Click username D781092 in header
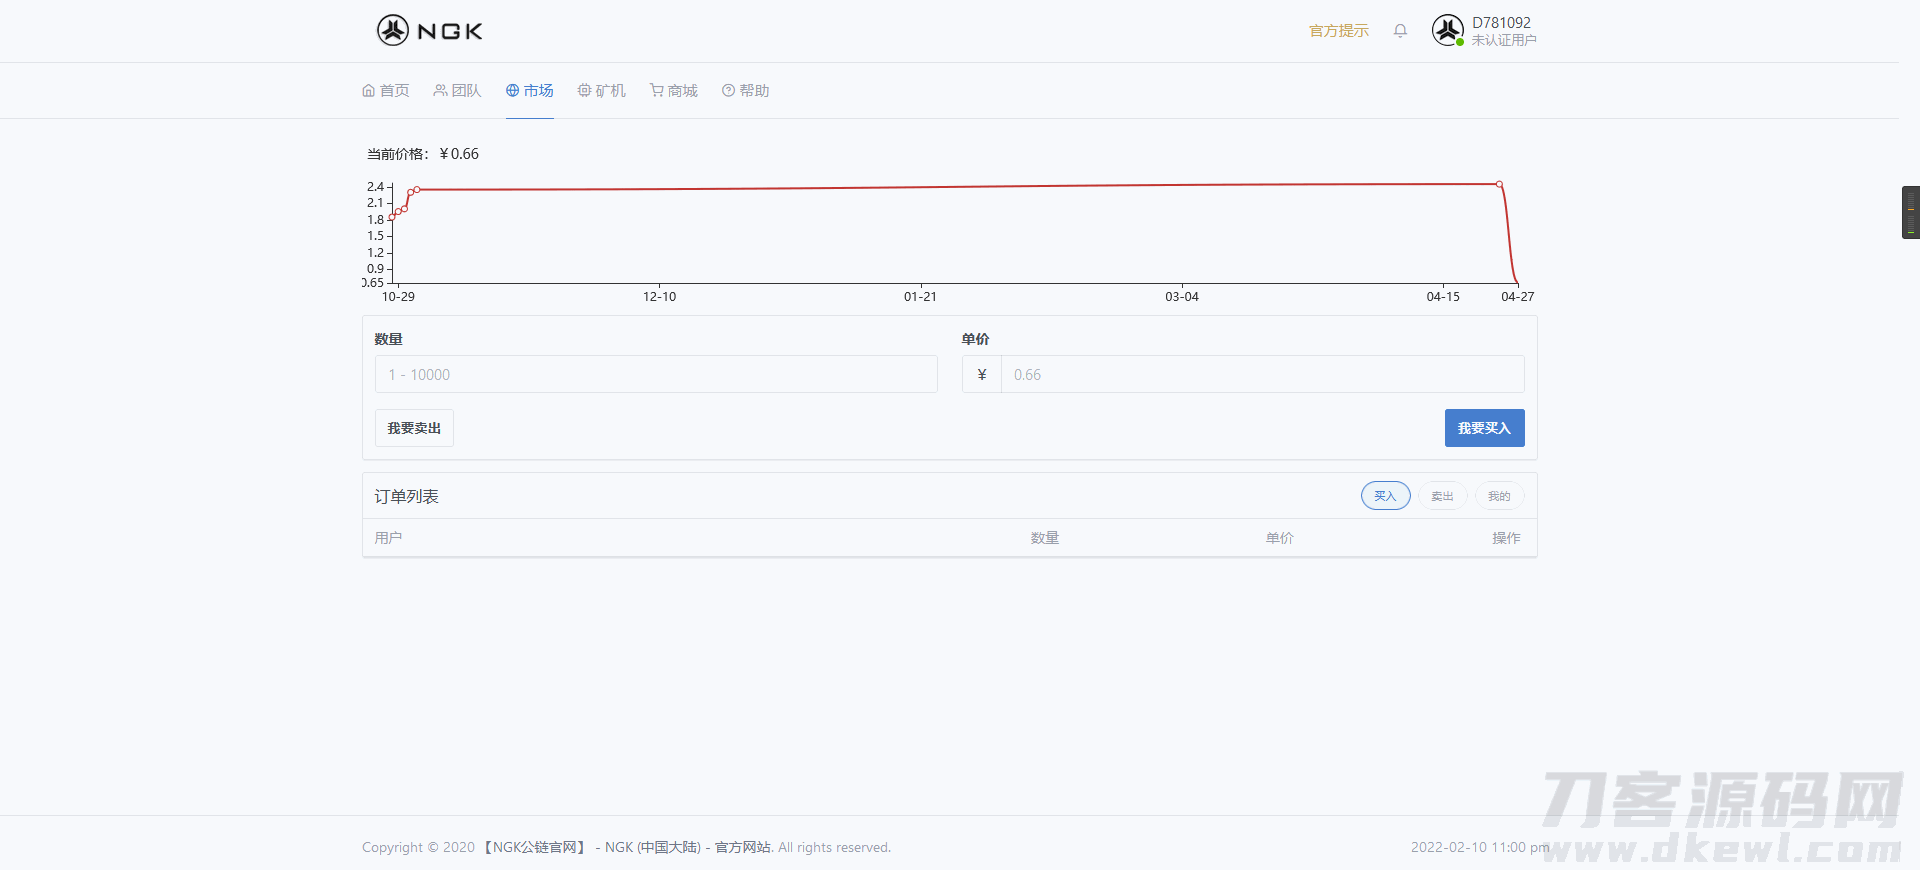 pyautogui.click(x=1501, y=23)
